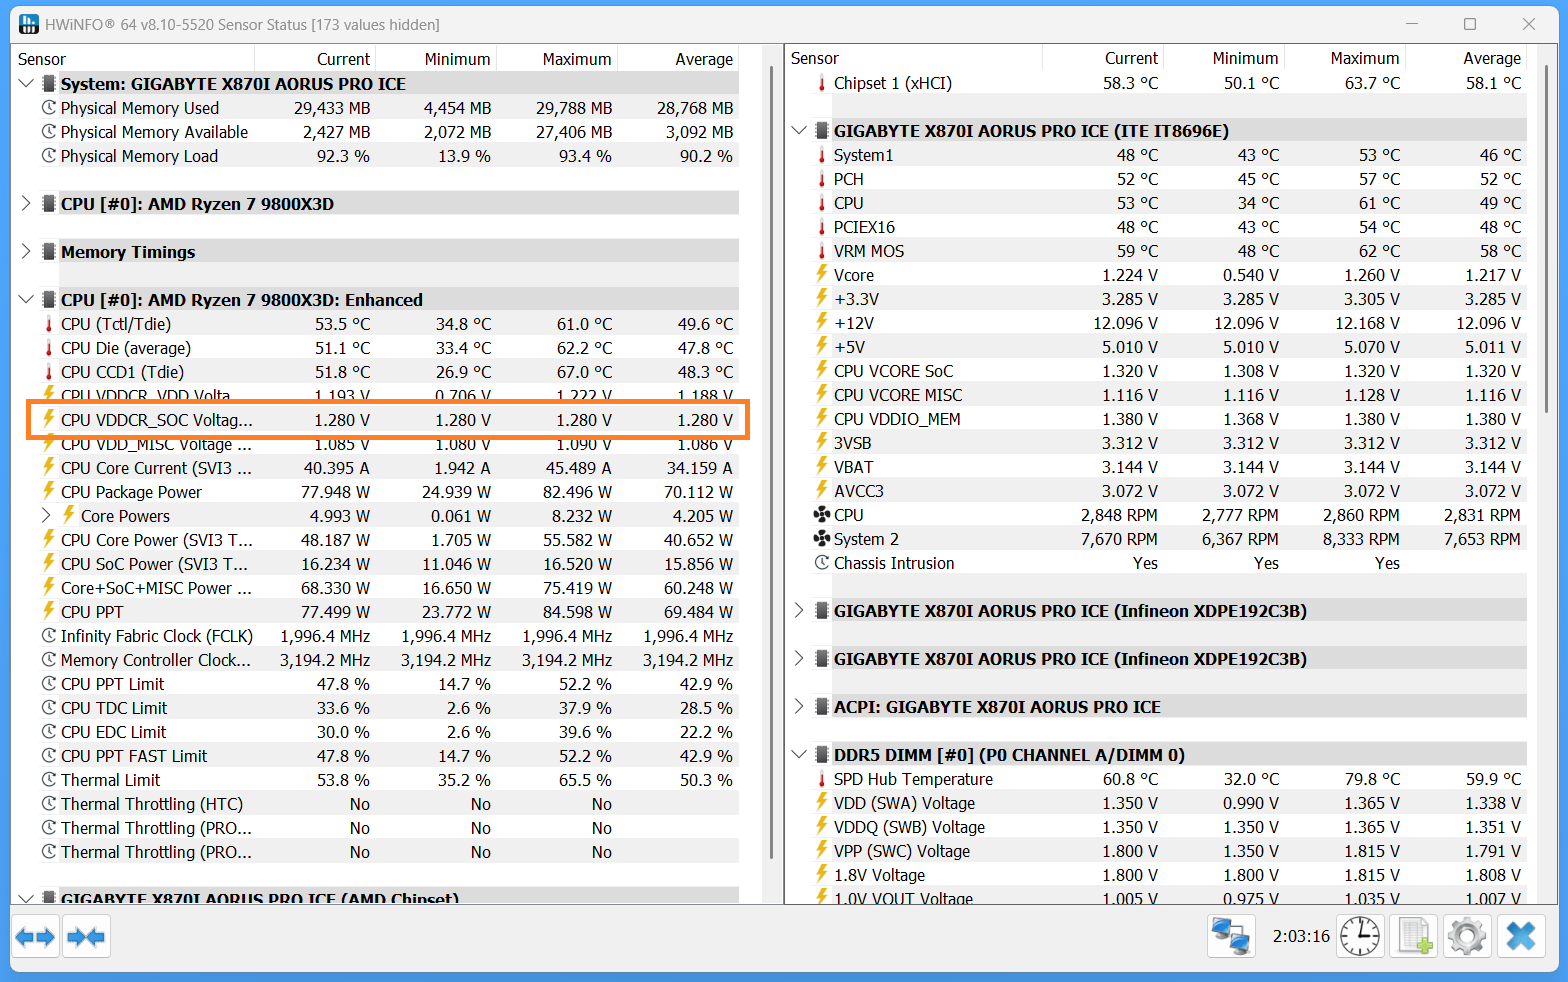Click the lightning icon beside CPU Package Power
The height and width of the screenshot is (982, 1568).
coord(48,491)
